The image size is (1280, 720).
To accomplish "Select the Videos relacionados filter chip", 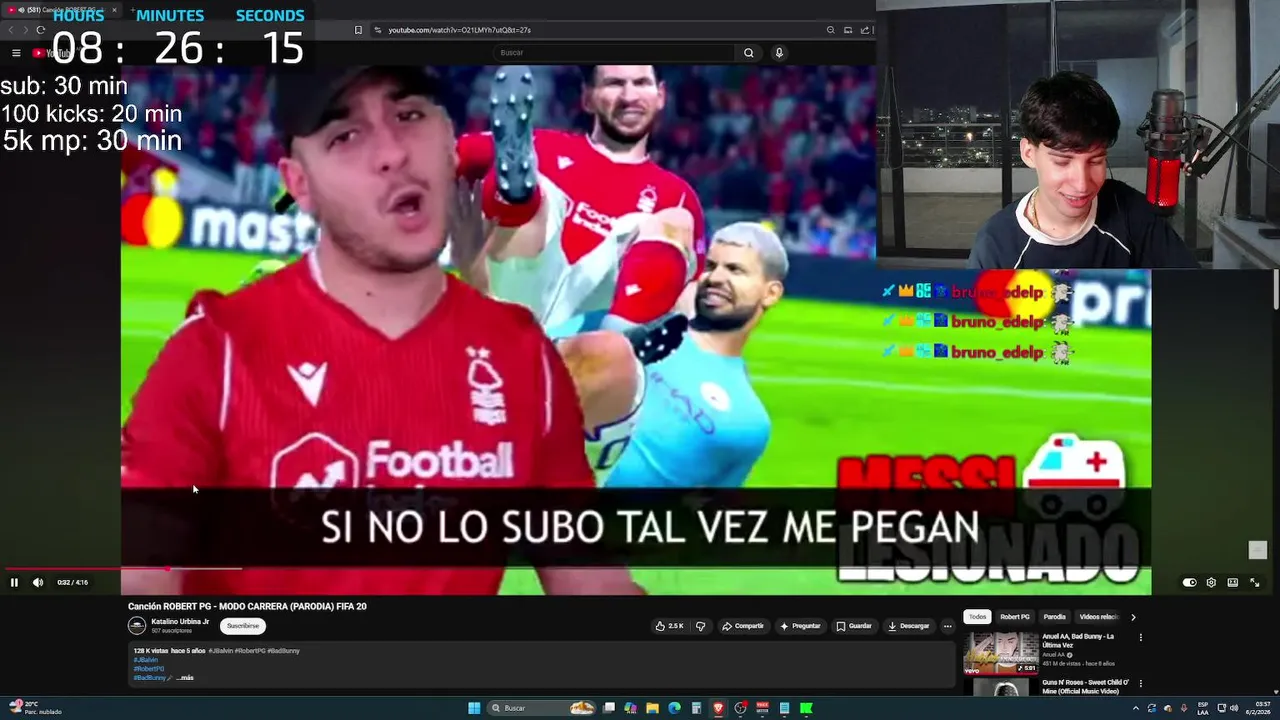I will click(x=1098, y=617).
